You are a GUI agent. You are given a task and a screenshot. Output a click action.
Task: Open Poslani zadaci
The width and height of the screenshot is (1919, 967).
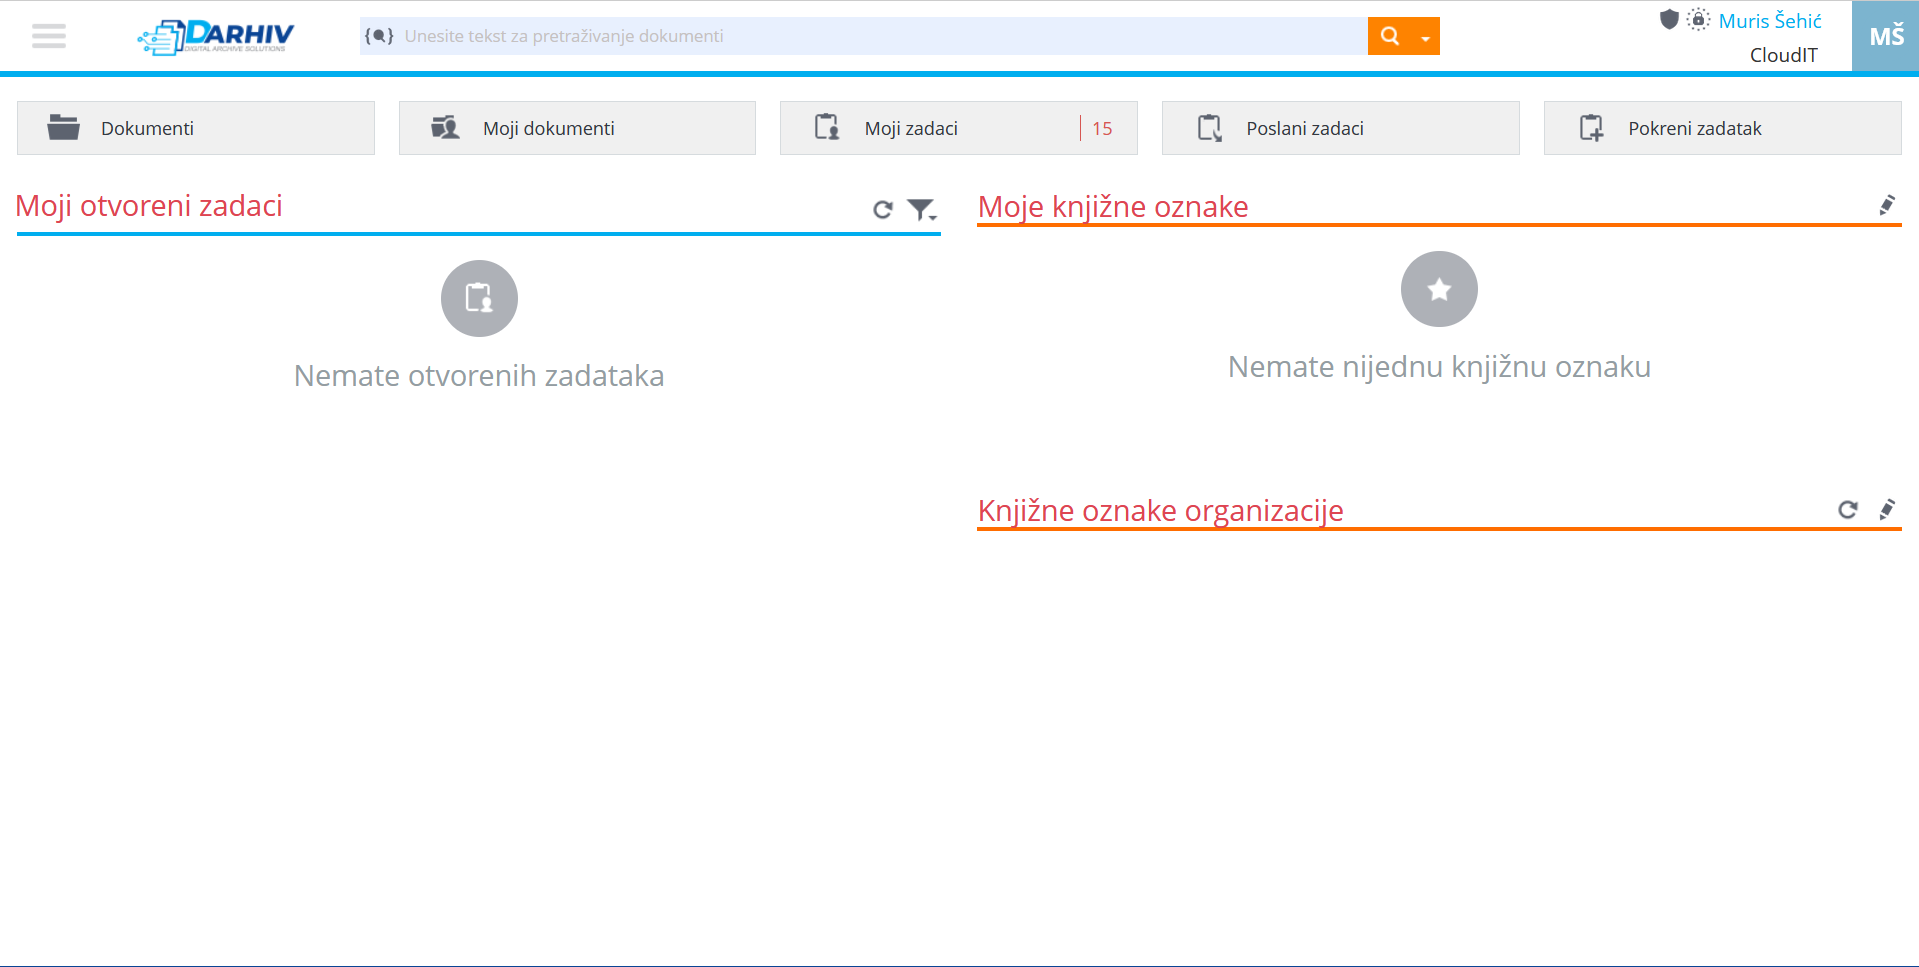click(x=1340, y=128)
